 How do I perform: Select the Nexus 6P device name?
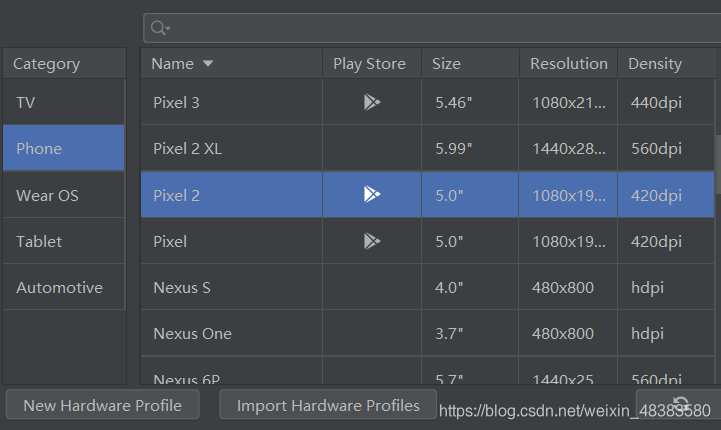(186, 379)
